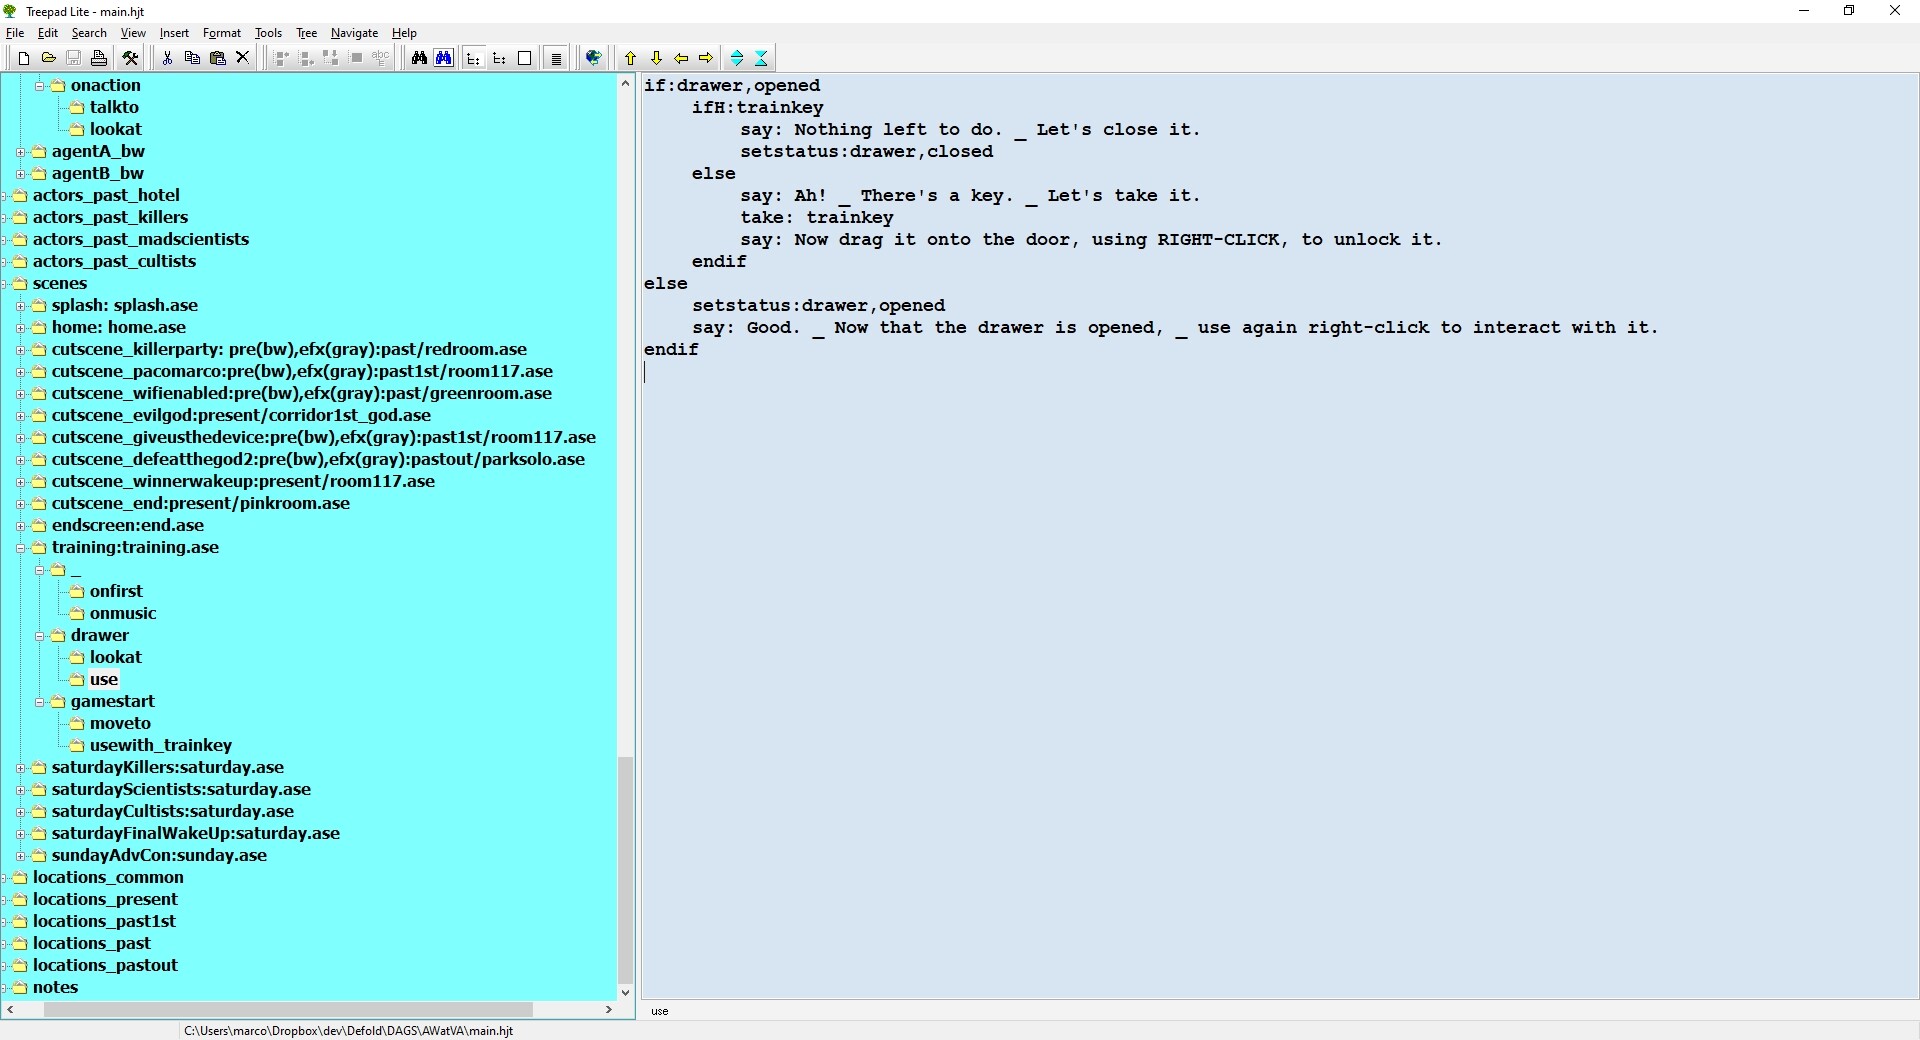This screenshot has width=1920, height=1040.
Task: Click the Print toolbar icon
Action: tap(98, 58)
